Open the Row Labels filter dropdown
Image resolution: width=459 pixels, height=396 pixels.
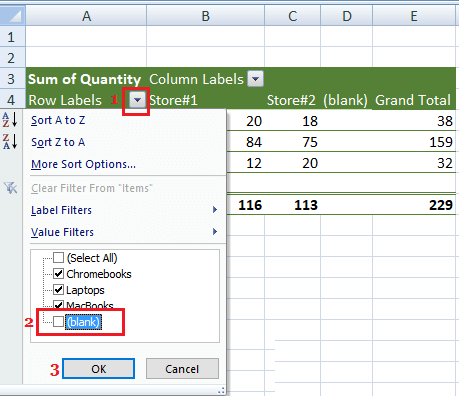(137, 100)
